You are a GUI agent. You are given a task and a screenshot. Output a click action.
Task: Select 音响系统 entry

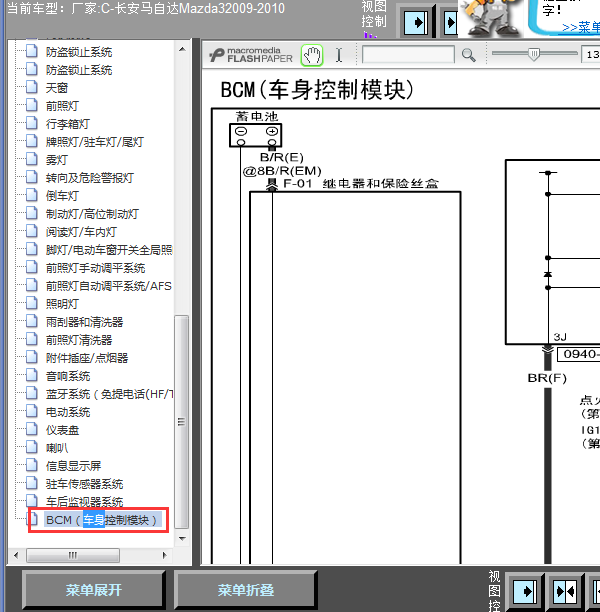coord(68,376)
